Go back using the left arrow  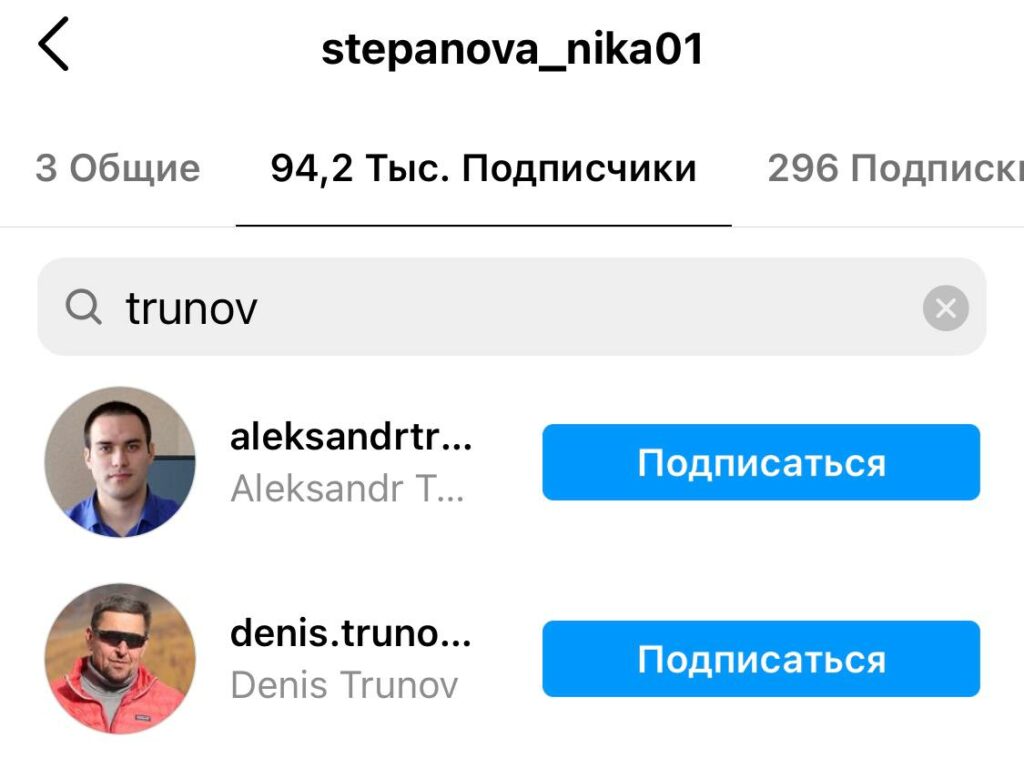point(54,44)
